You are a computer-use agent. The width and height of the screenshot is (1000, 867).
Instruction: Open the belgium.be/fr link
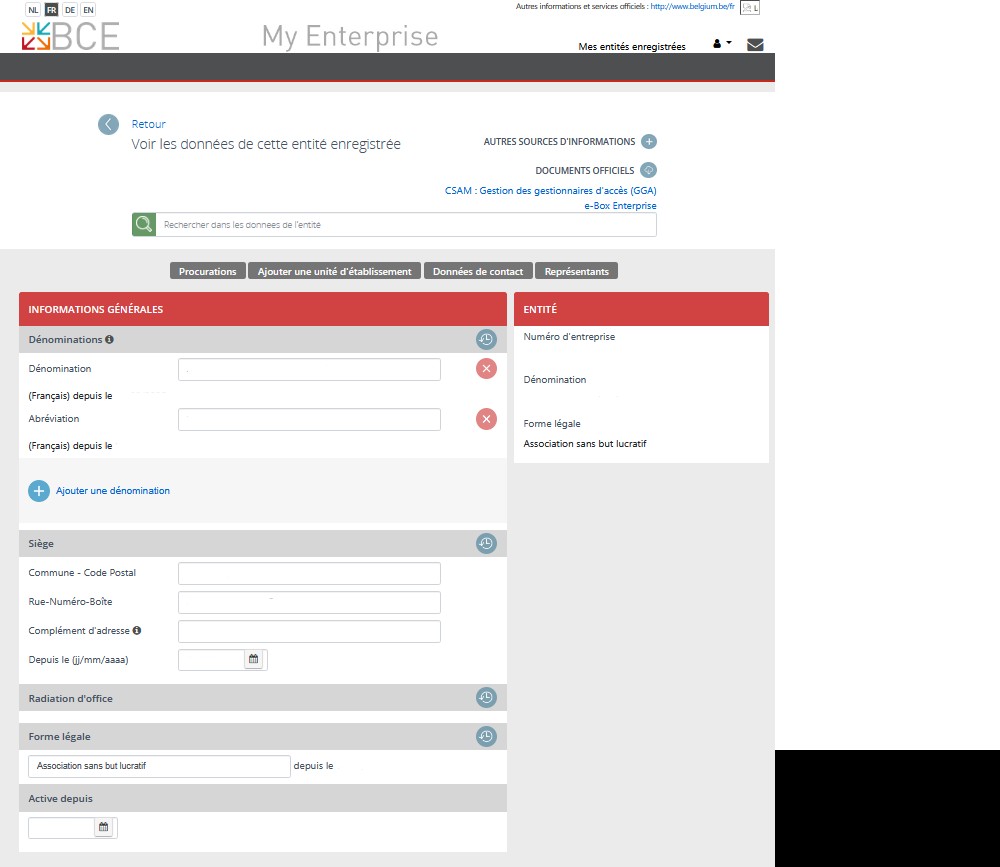tap(693, 6)
